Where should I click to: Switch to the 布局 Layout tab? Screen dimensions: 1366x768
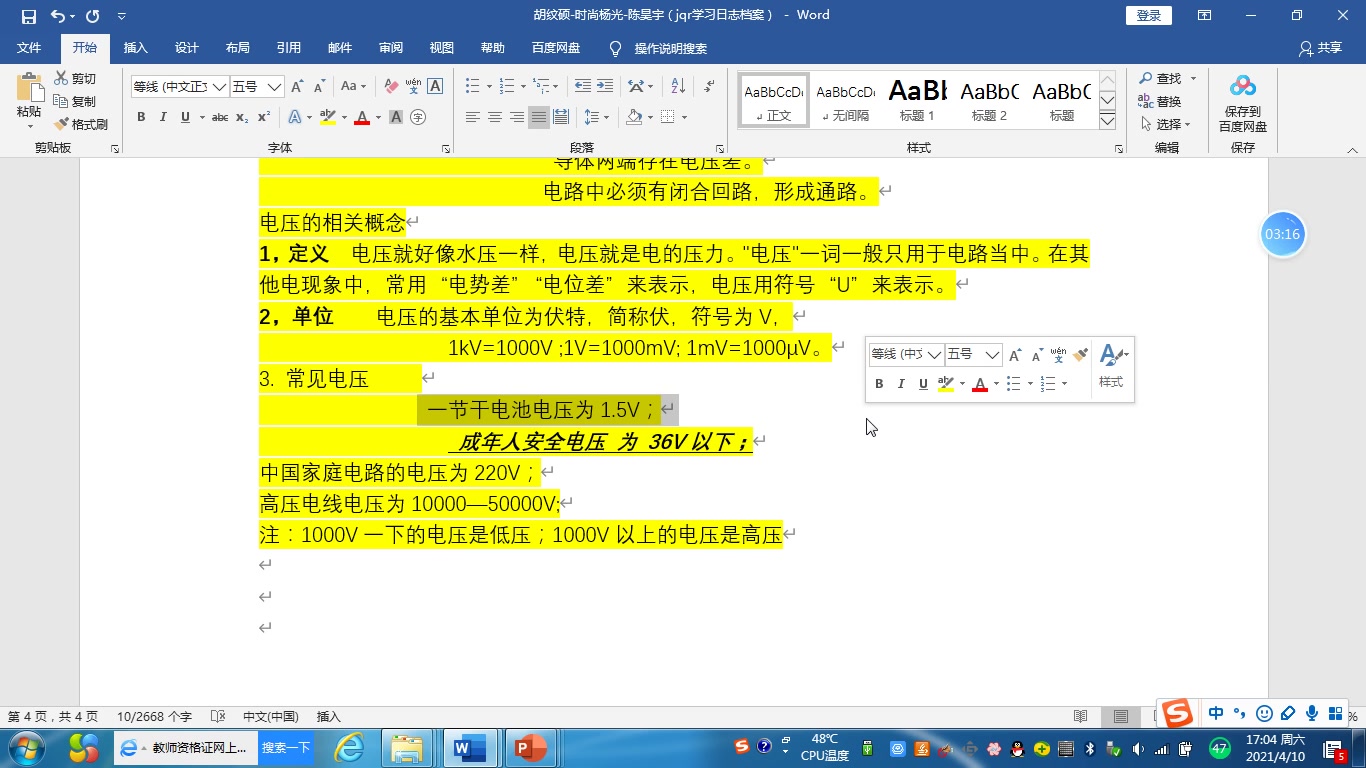[238, 48]
